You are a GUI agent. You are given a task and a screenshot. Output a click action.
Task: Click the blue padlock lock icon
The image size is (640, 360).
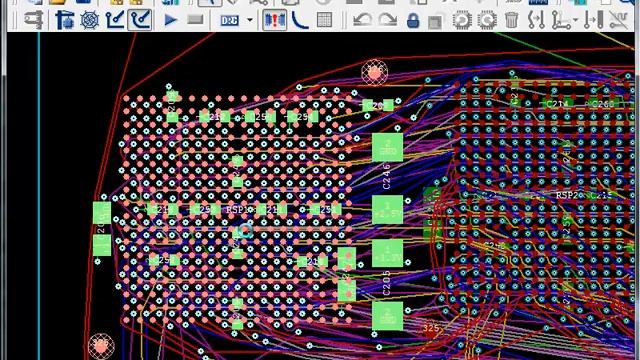click(413, 20)
